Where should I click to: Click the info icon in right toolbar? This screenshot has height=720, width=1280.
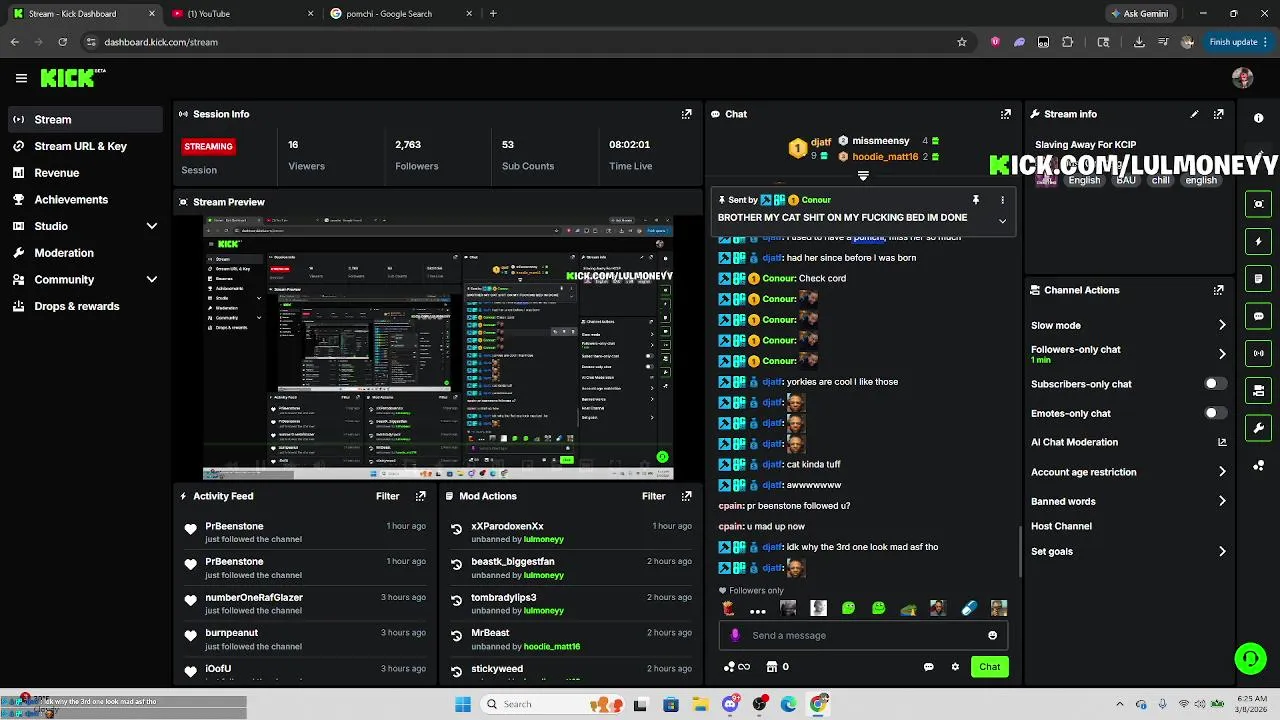(1259, 118)
